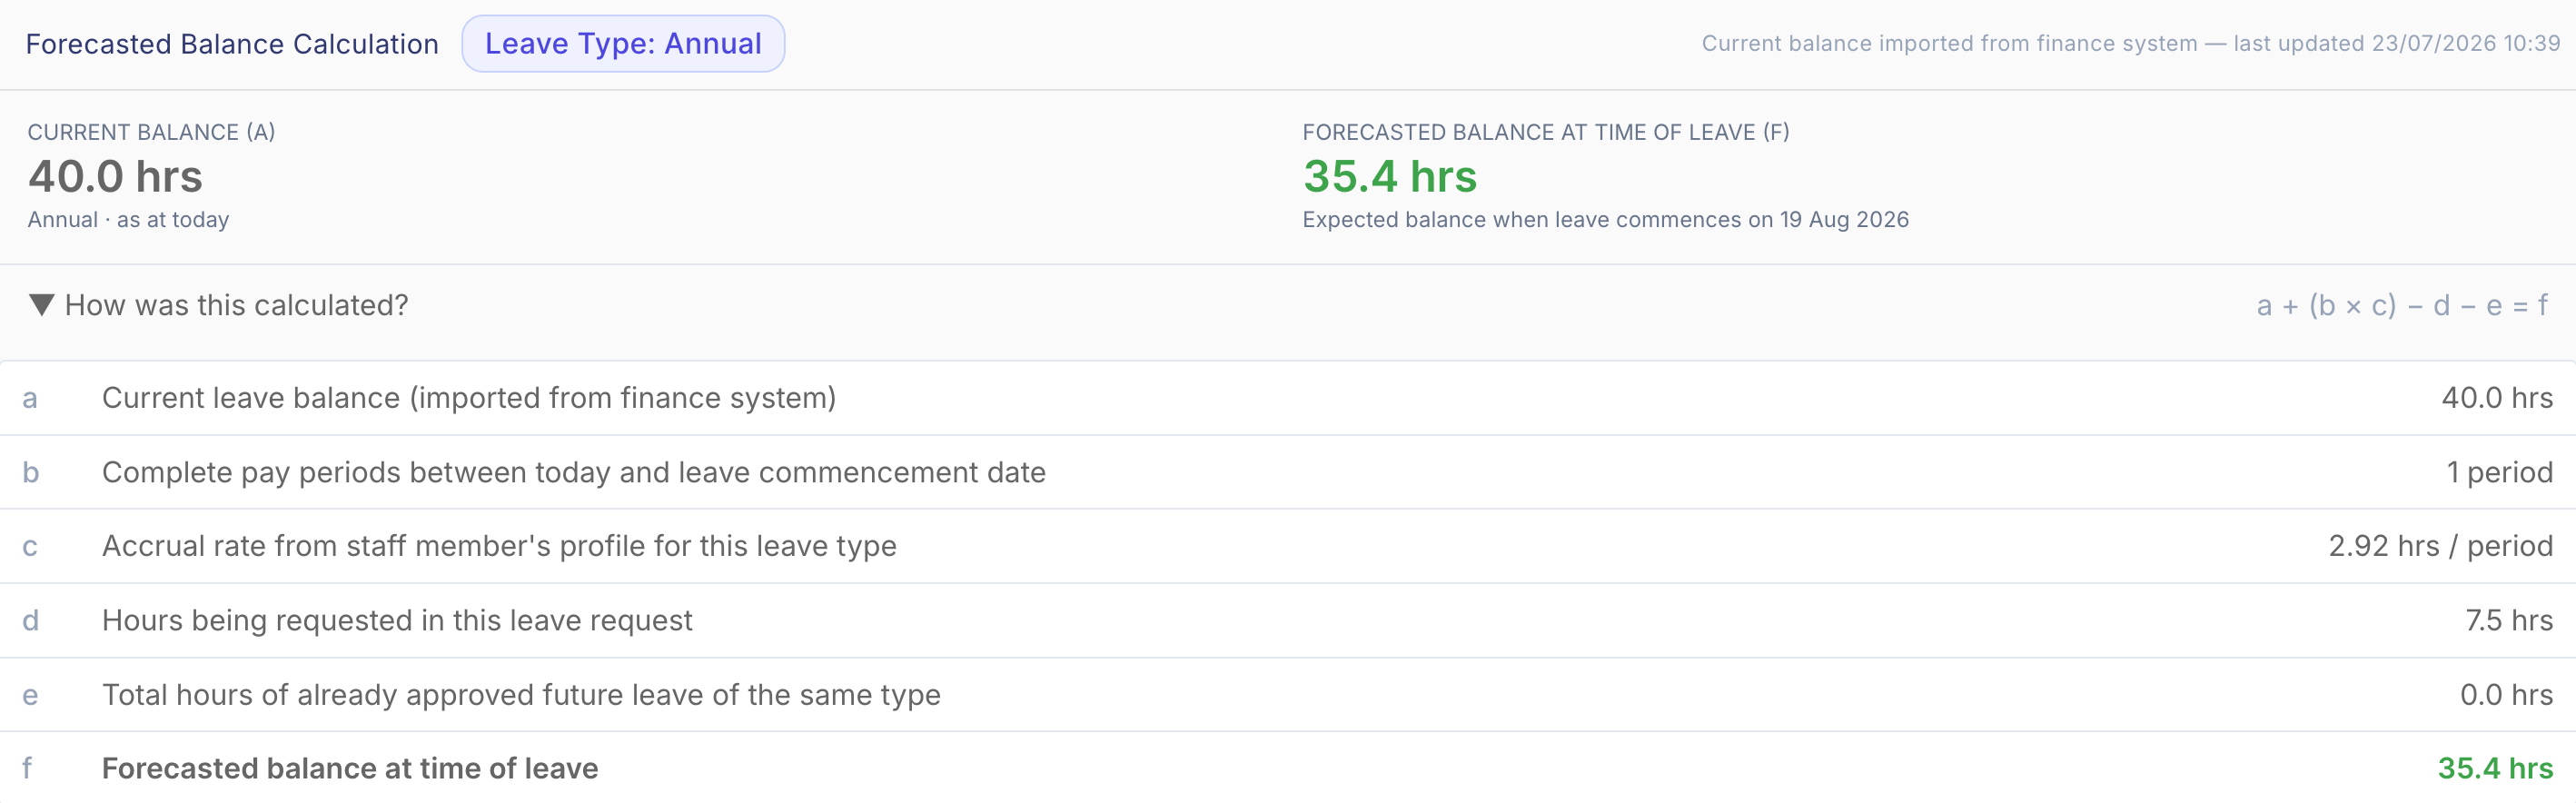Screen dimensions: 2576x803
Task: Click 'FORECASTED BALANCE AT TIME OF LEAVE (F)' label
Action: (x=1546, y=132)
